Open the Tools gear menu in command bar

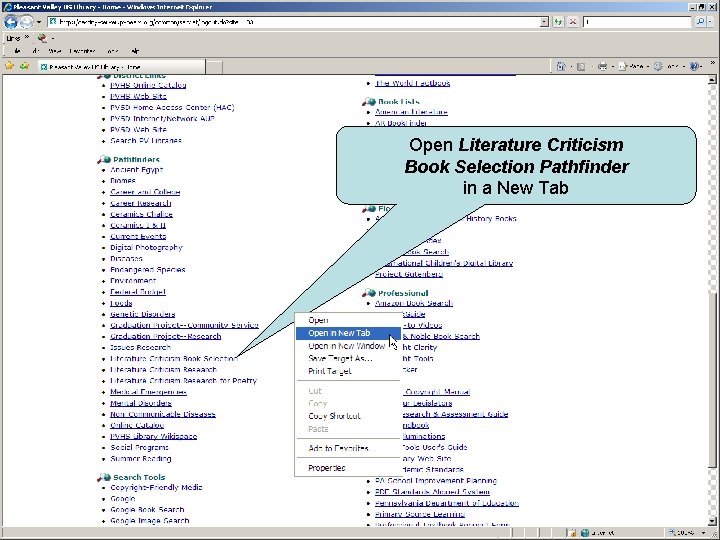click(x=668, y=67)
